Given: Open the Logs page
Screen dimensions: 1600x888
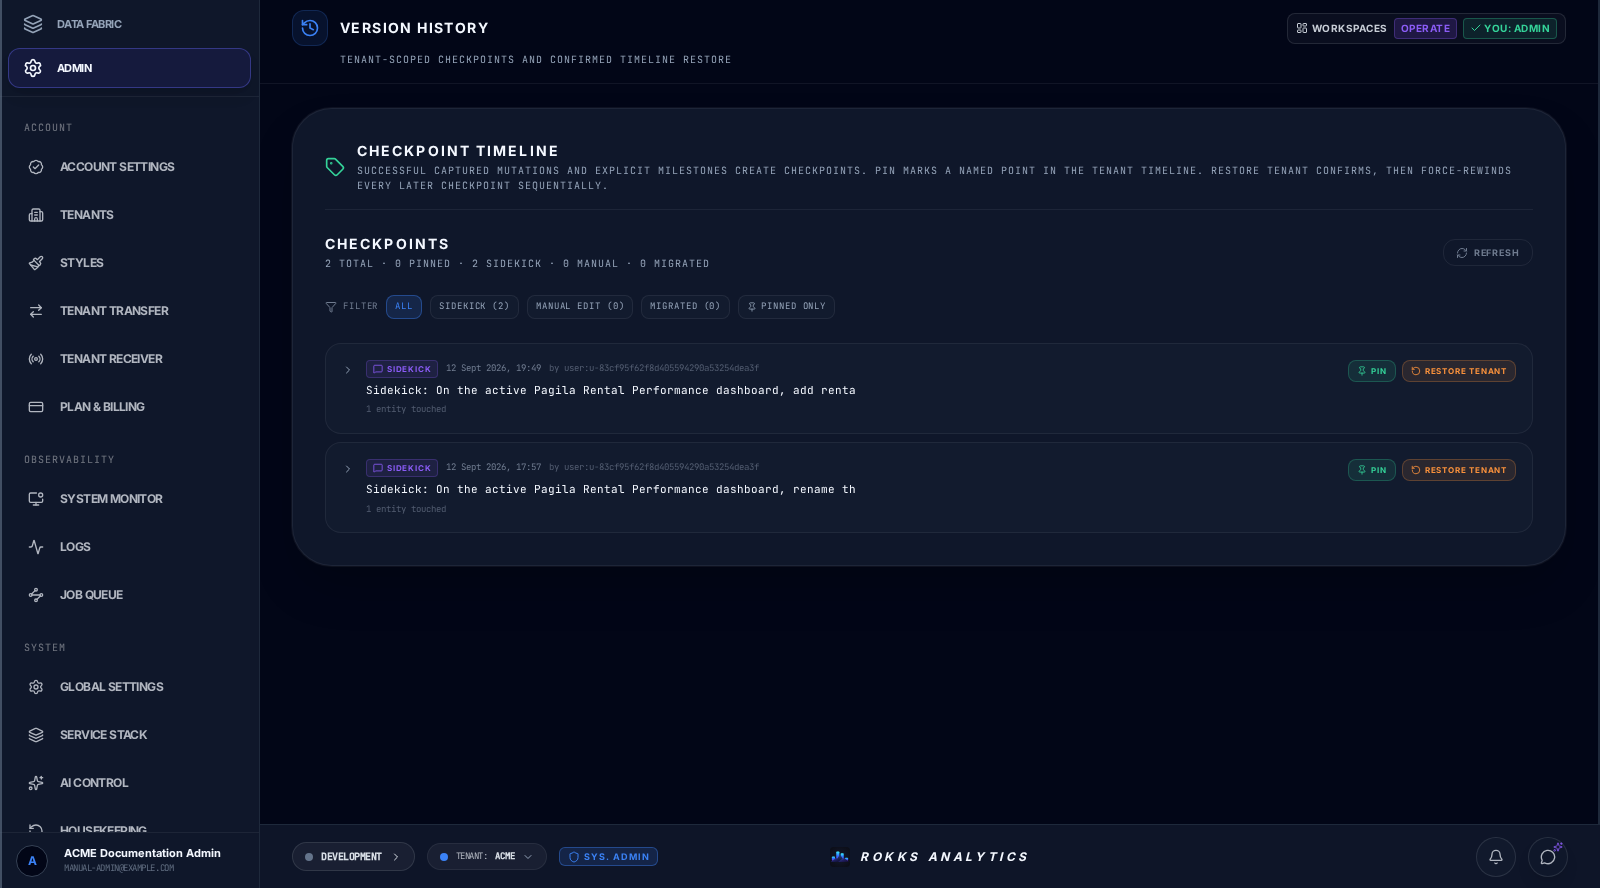Looking at the screenshot, I should [x=129, y=547].
